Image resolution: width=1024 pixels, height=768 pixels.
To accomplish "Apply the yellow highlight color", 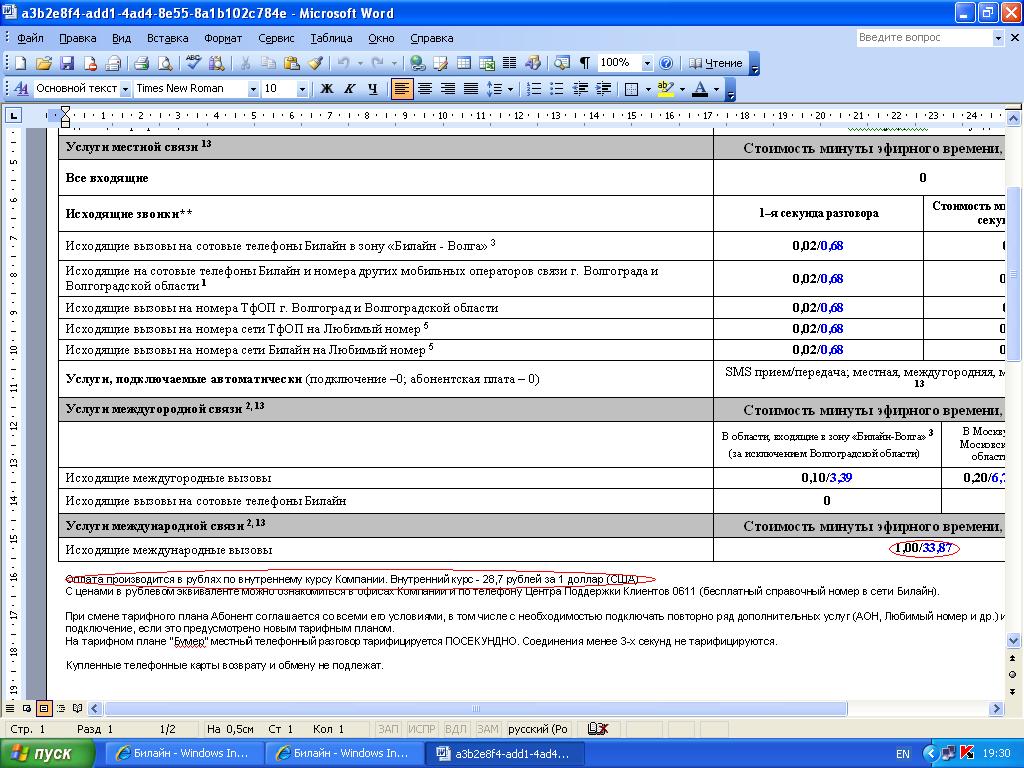I will click(667, 89).
